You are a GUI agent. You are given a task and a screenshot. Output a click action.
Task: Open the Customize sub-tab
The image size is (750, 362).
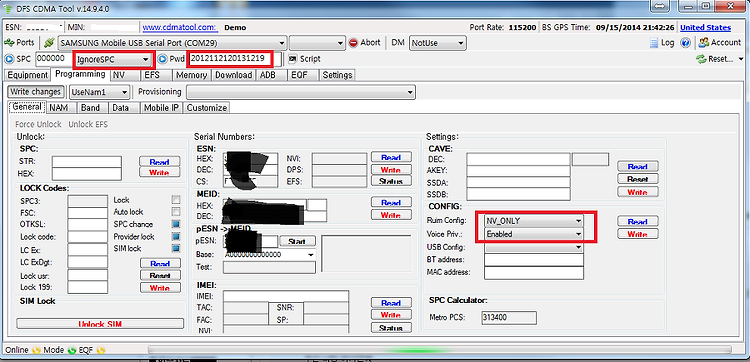tap(207, 108)
